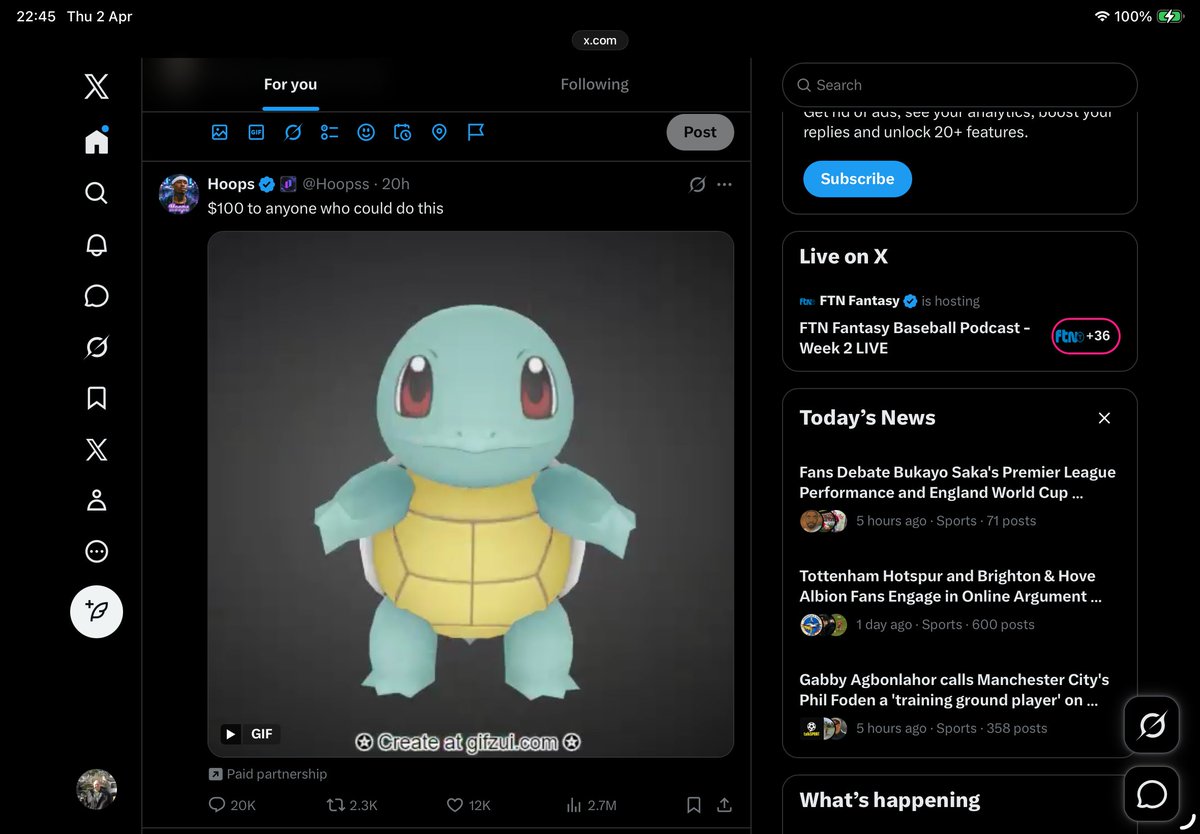Image resolution: width=1200 pixels, height=834 pixels.
Task: Like the Hoops post with 12K likes
Action: tap(468, 805)
